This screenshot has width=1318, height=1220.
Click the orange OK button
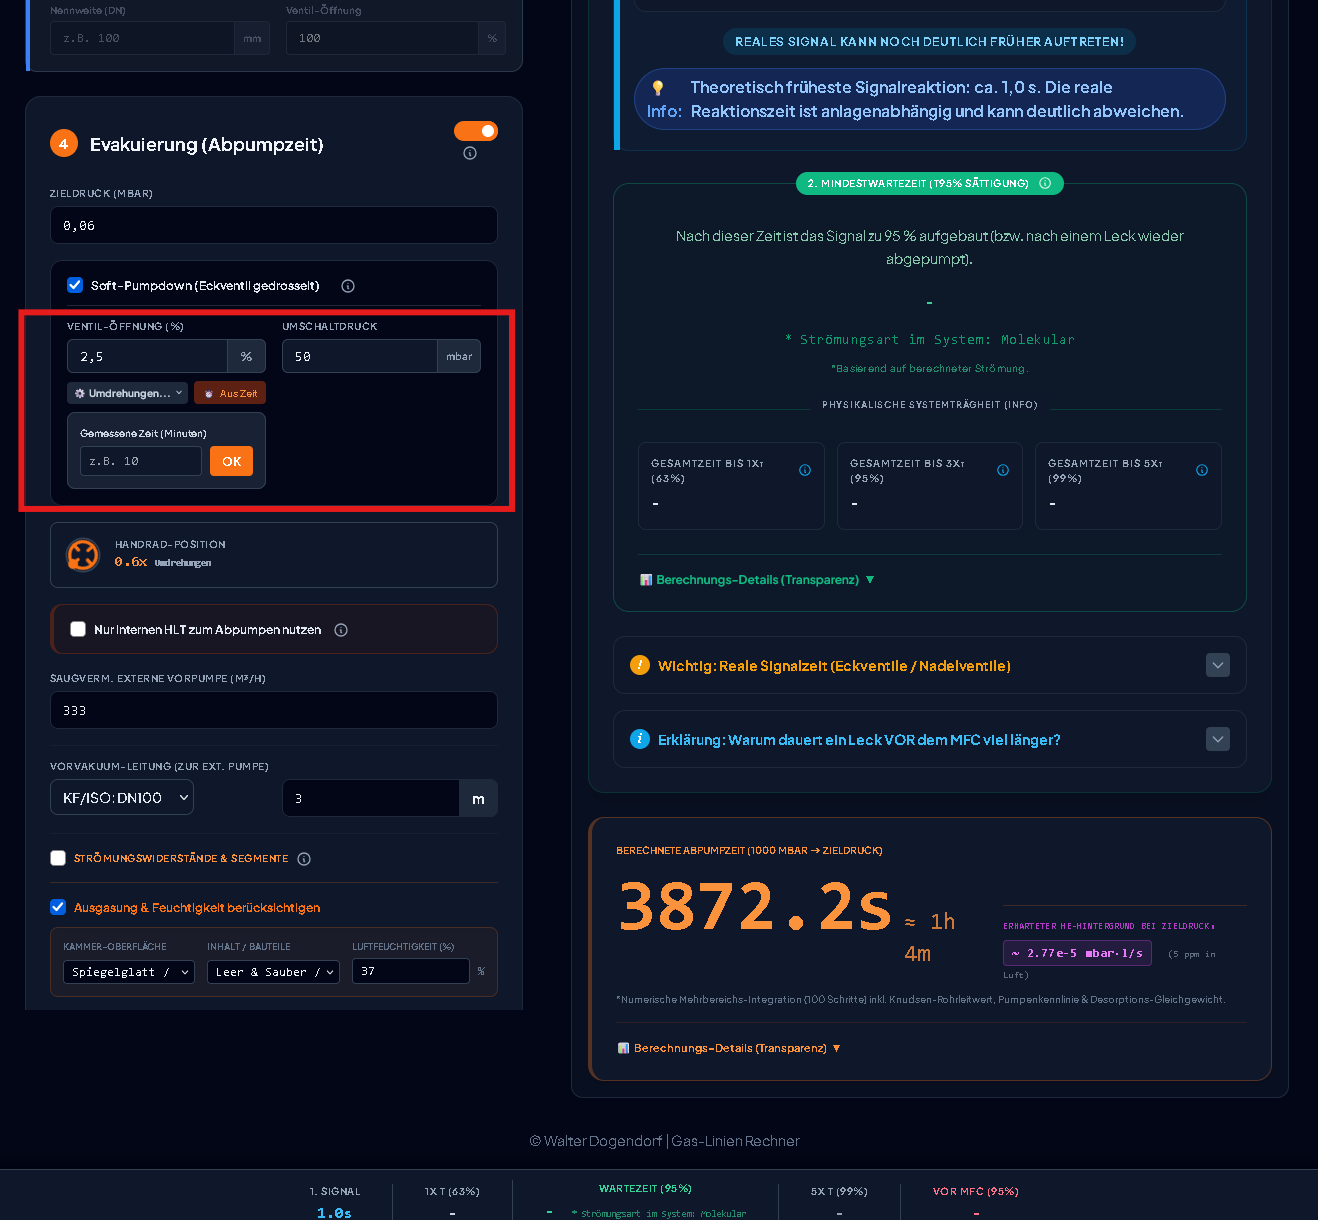point(232,461)
